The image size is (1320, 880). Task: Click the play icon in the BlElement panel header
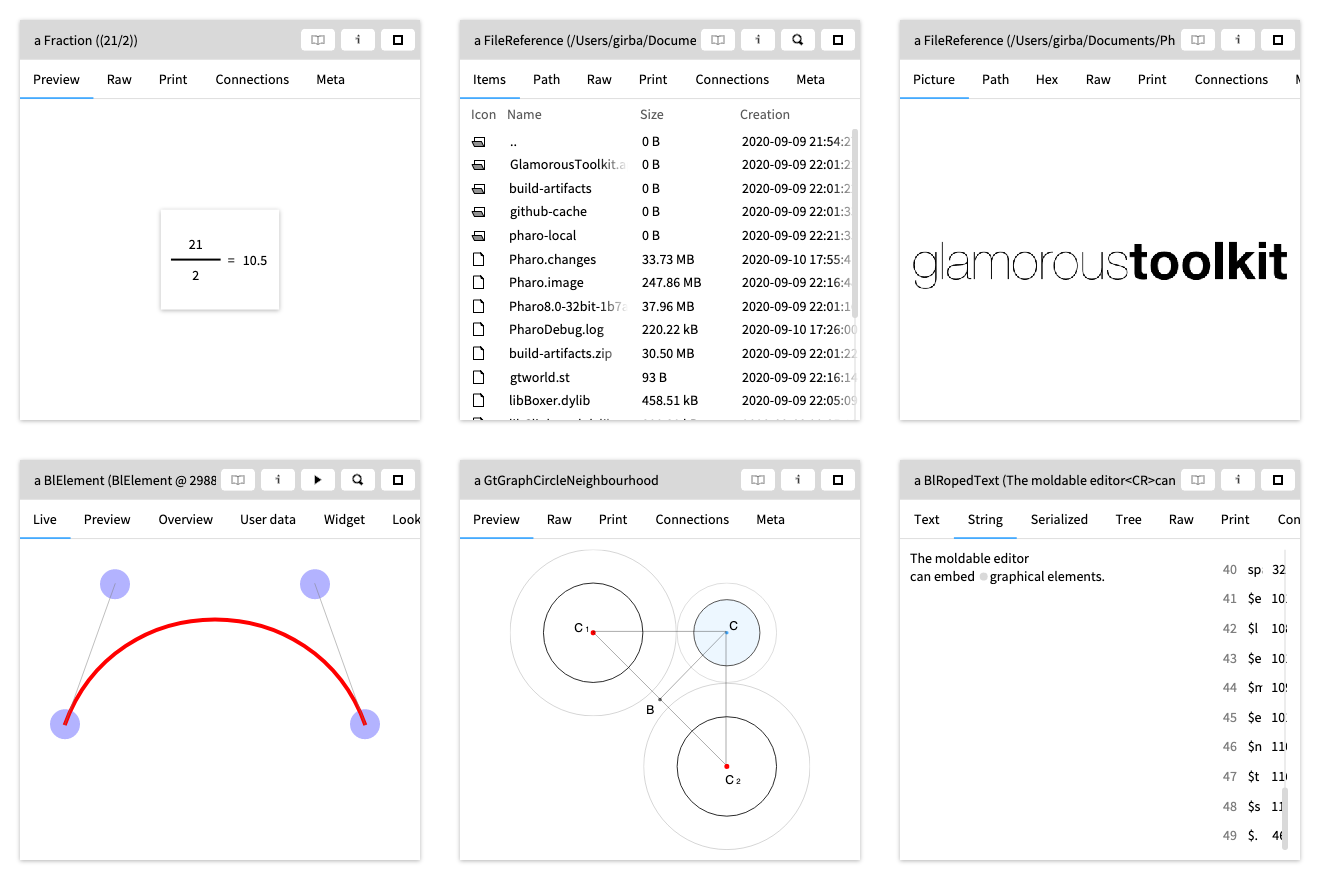pos(318,480)
